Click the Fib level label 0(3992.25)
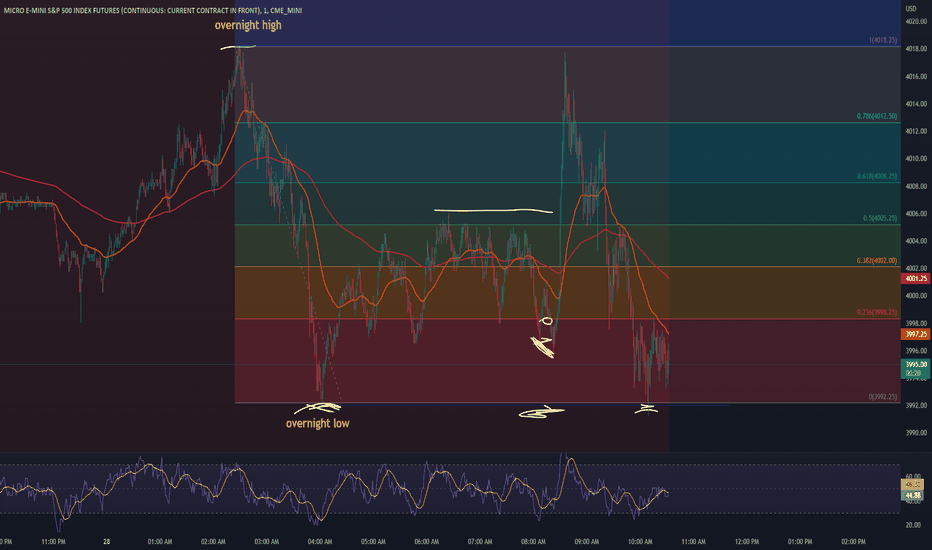This screenshot has width=932, height=550. point(883,397)
